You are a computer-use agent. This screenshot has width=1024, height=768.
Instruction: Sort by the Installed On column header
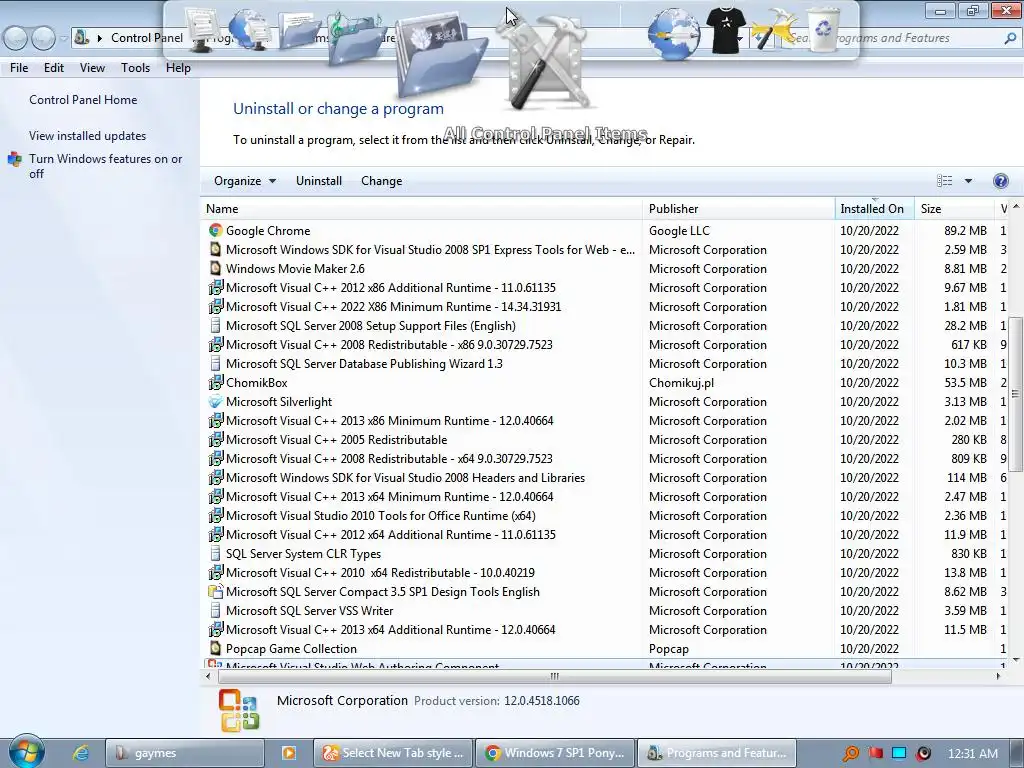(x=874, y=209)
